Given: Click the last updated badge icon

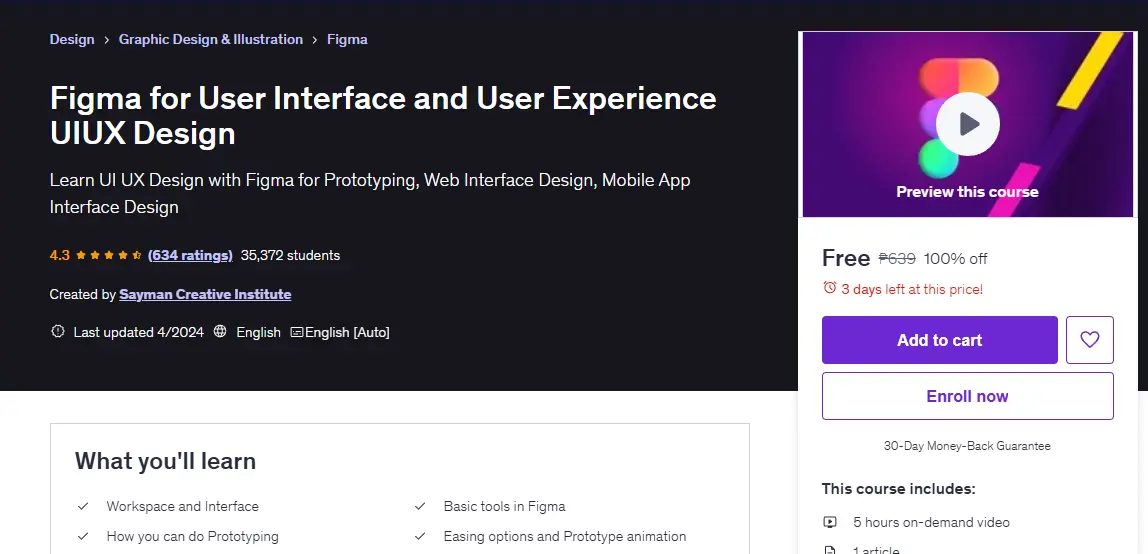Looking at the screenshot, I should point(58,332).
